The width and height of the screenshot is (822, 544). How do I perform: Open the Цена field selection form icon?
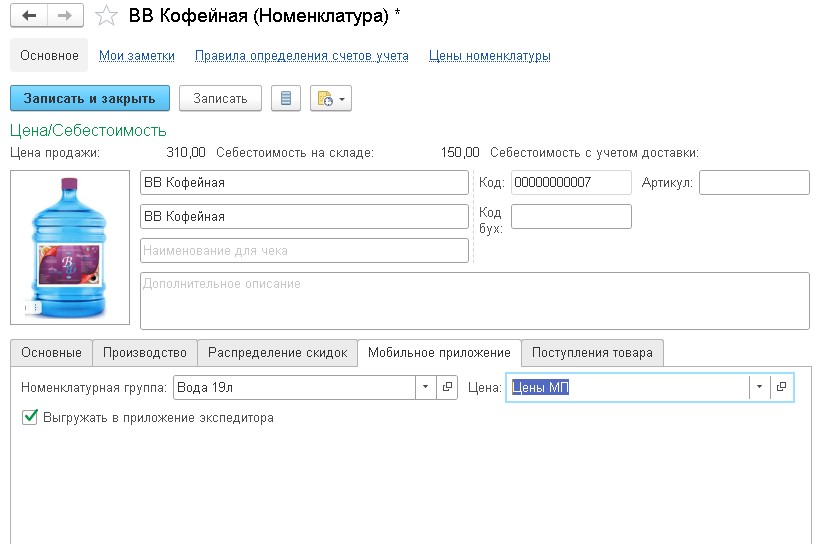coord(781,387)
